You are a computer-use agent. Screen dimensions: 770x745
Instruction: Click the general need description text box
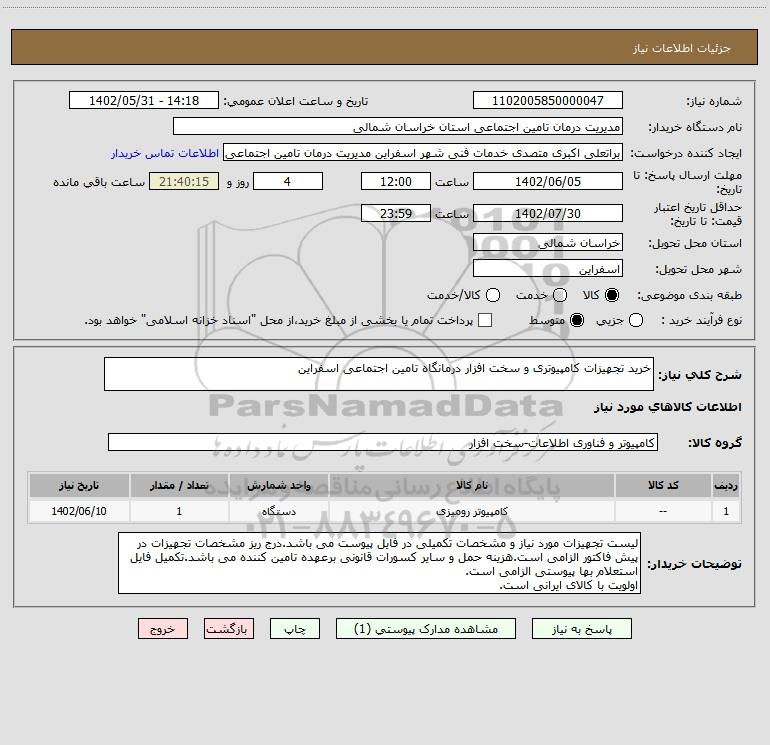379,374
